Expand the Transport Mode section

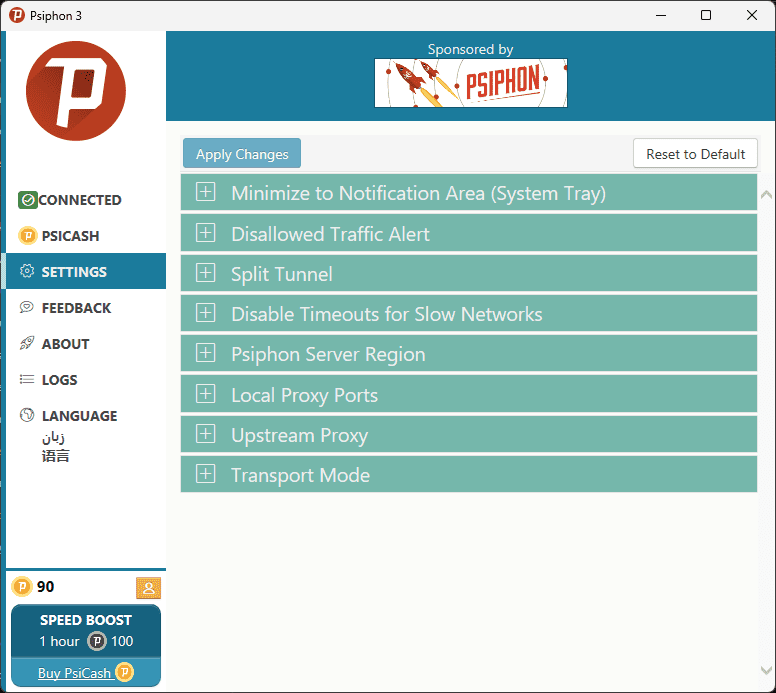(469, 475)
